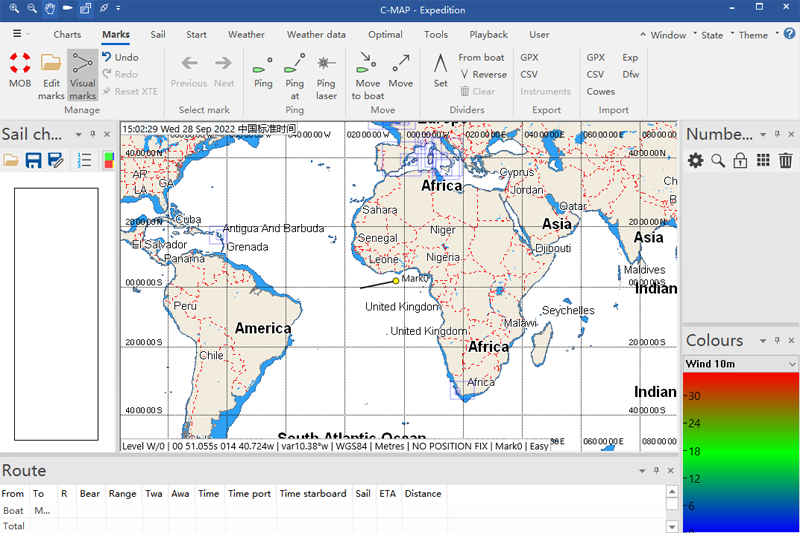This screenshot has height=533, width=800.
Task: Click the Ping mark icon
Action: pyautogui.click(x=263, y=65)
